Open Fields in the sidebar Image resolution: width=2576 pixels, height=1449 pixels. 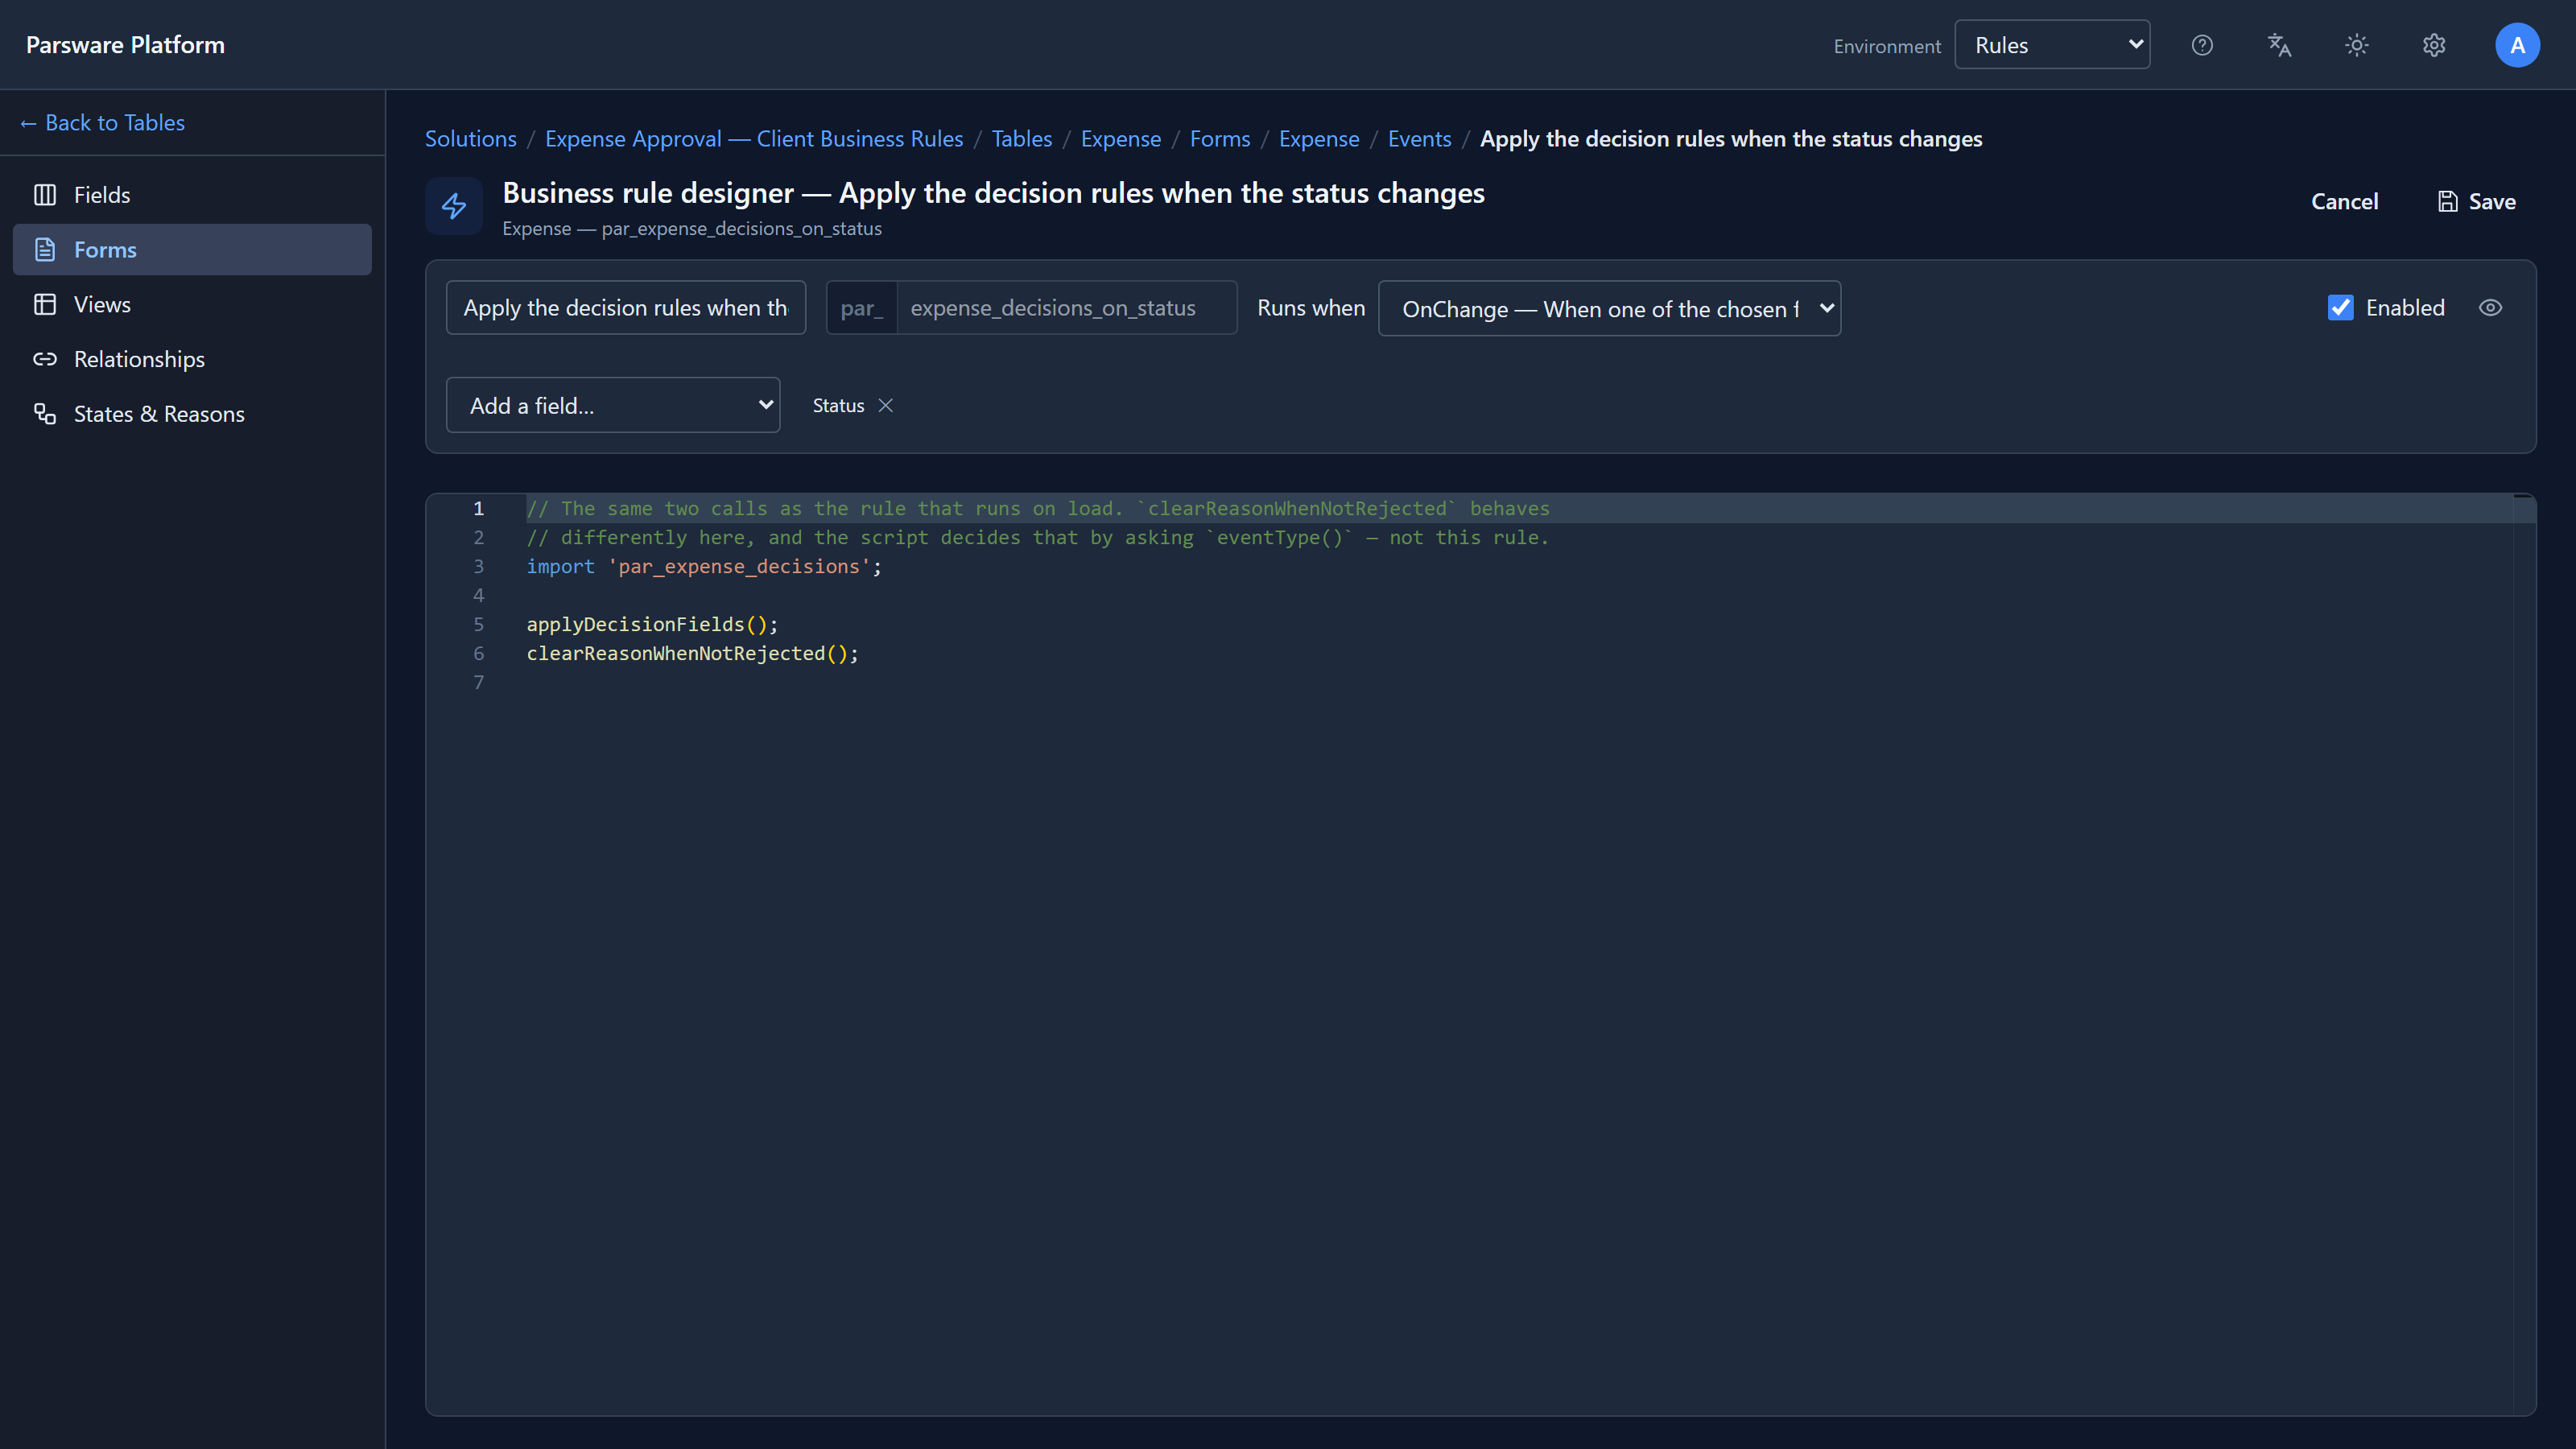(192, 195)
